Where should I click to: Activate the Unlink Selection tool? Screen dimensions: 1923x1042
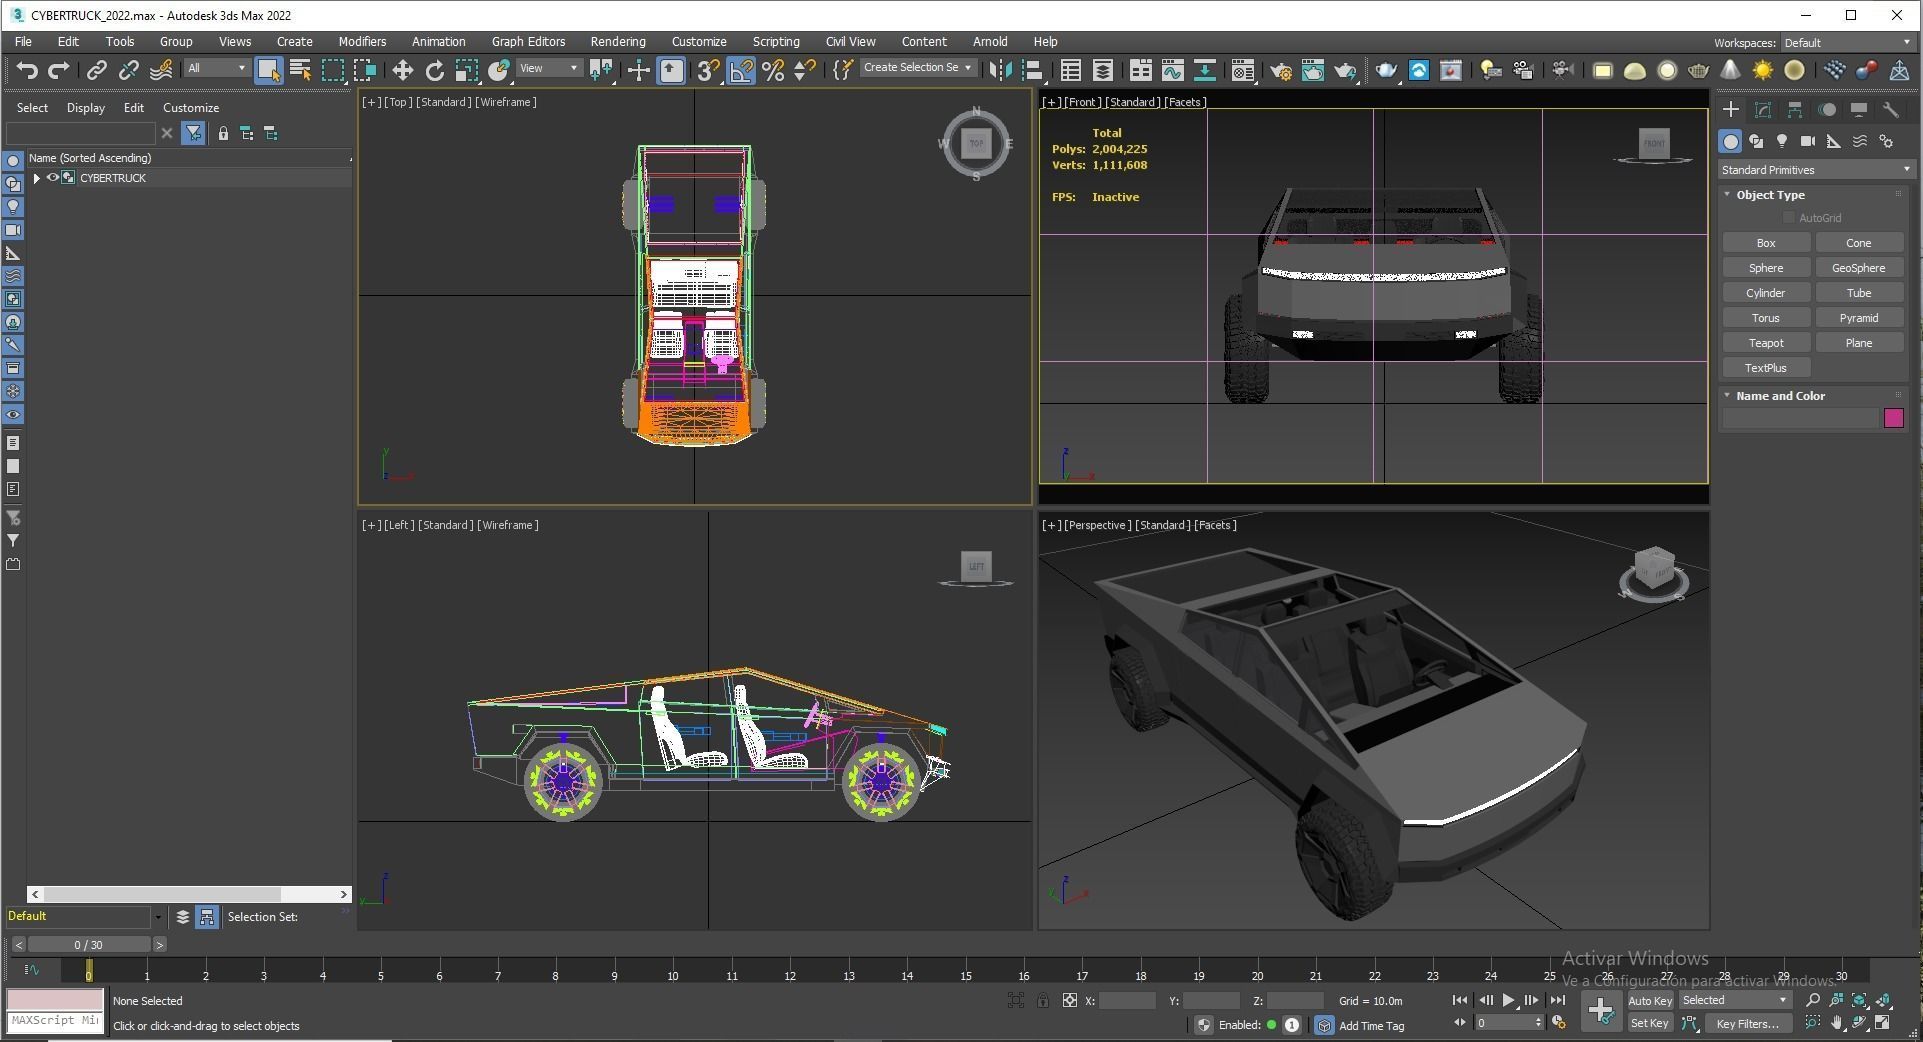pos(128,70)
